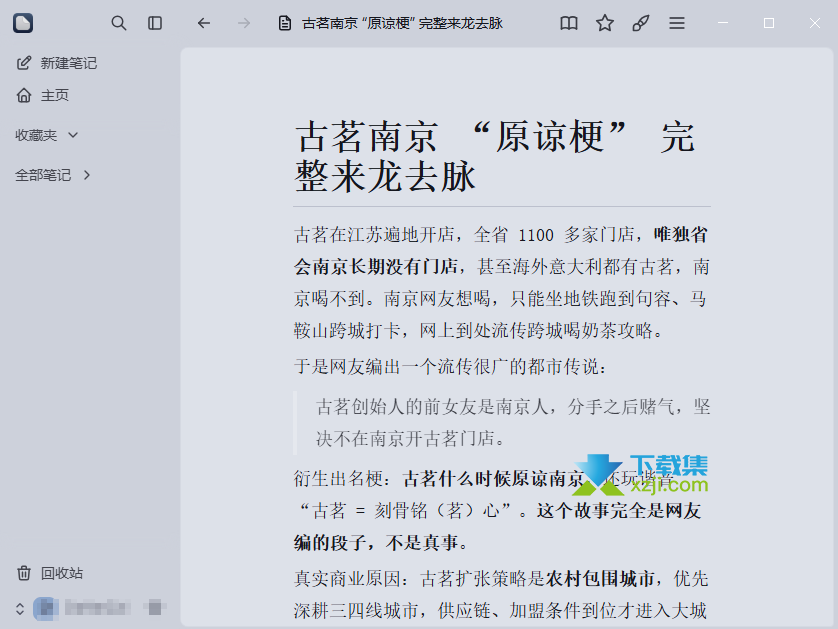Viewport: 838px width, 629px height.
Task: Click the note title in top bar
Action: pyautogui.click(x=402, y=24)
